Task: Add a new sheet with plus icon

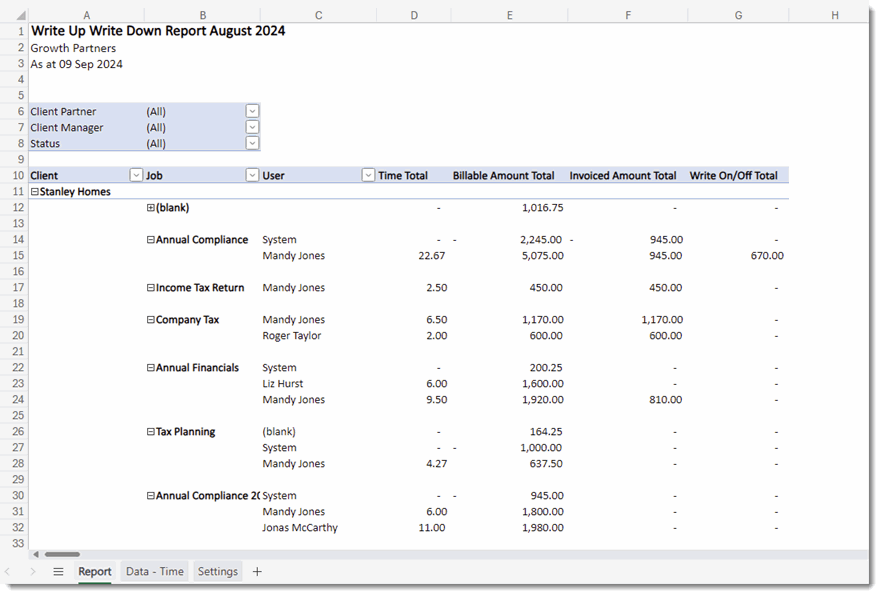Action: (x=257, y=572)
